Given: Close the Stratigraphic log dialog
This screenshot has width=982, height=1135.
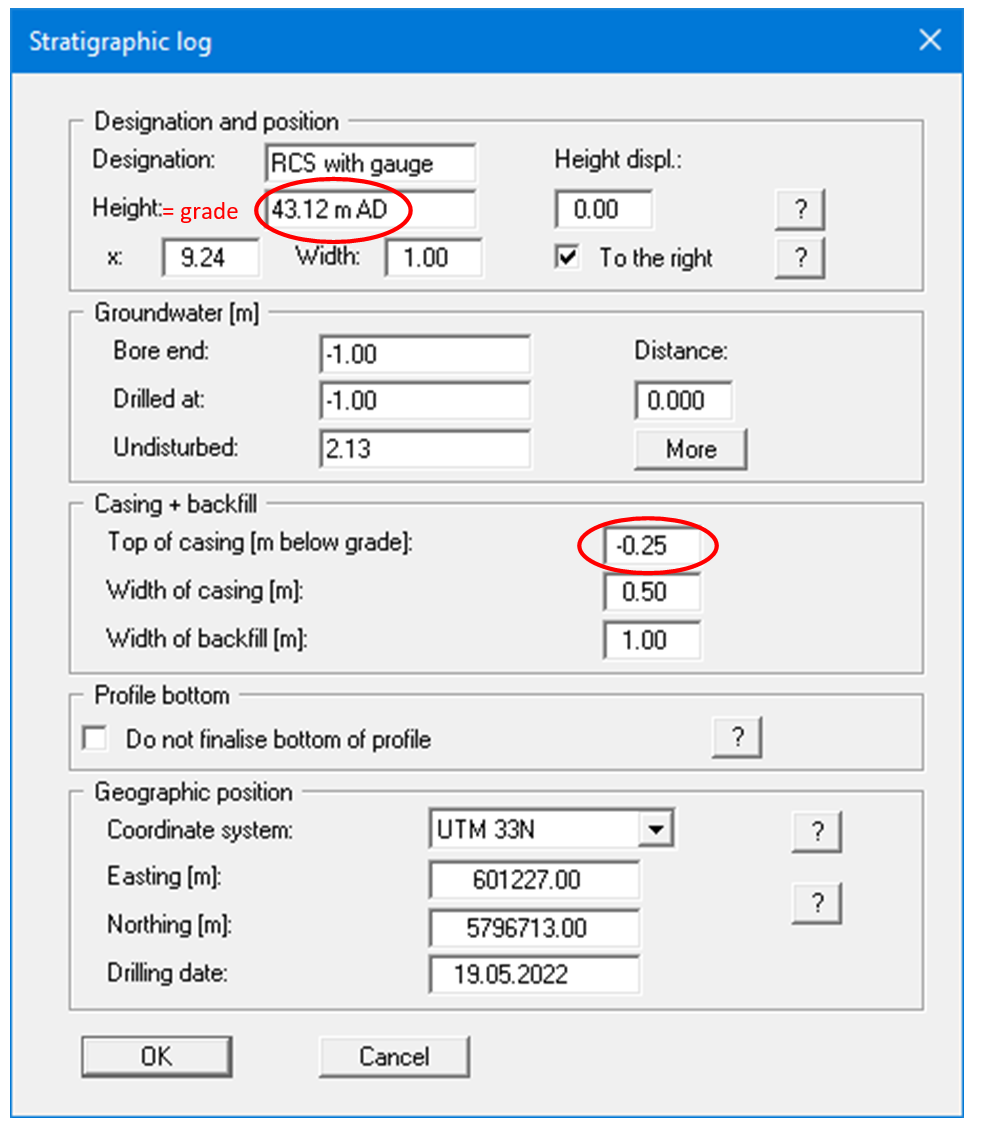Looking at the screenshot, I should tap(930, 40).
